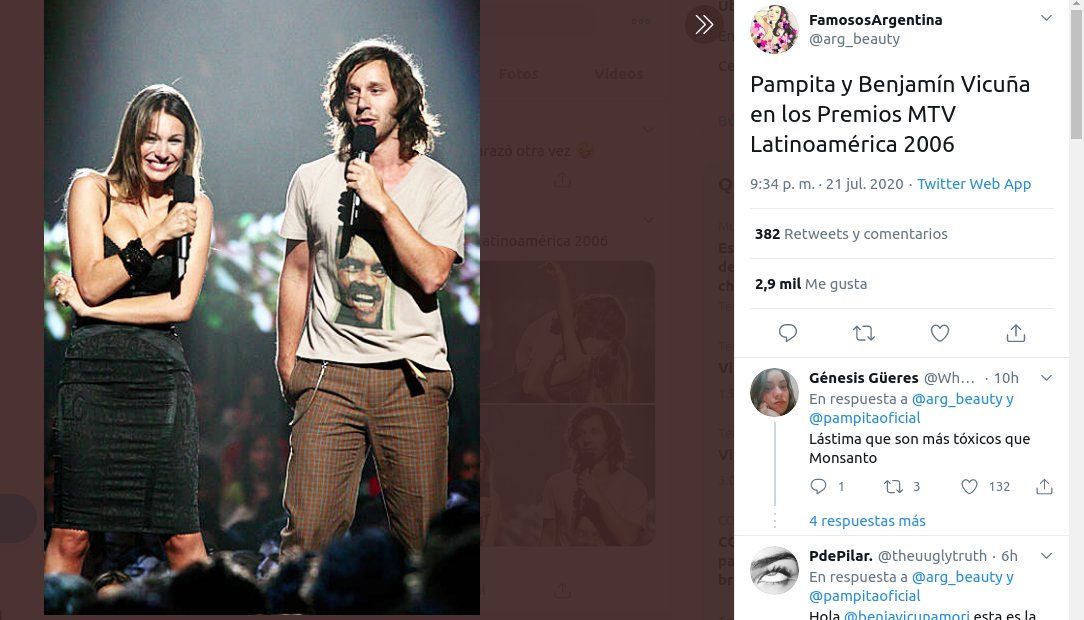
Task: Click the more options dots above the photo
Action: (x=640, y=20)
